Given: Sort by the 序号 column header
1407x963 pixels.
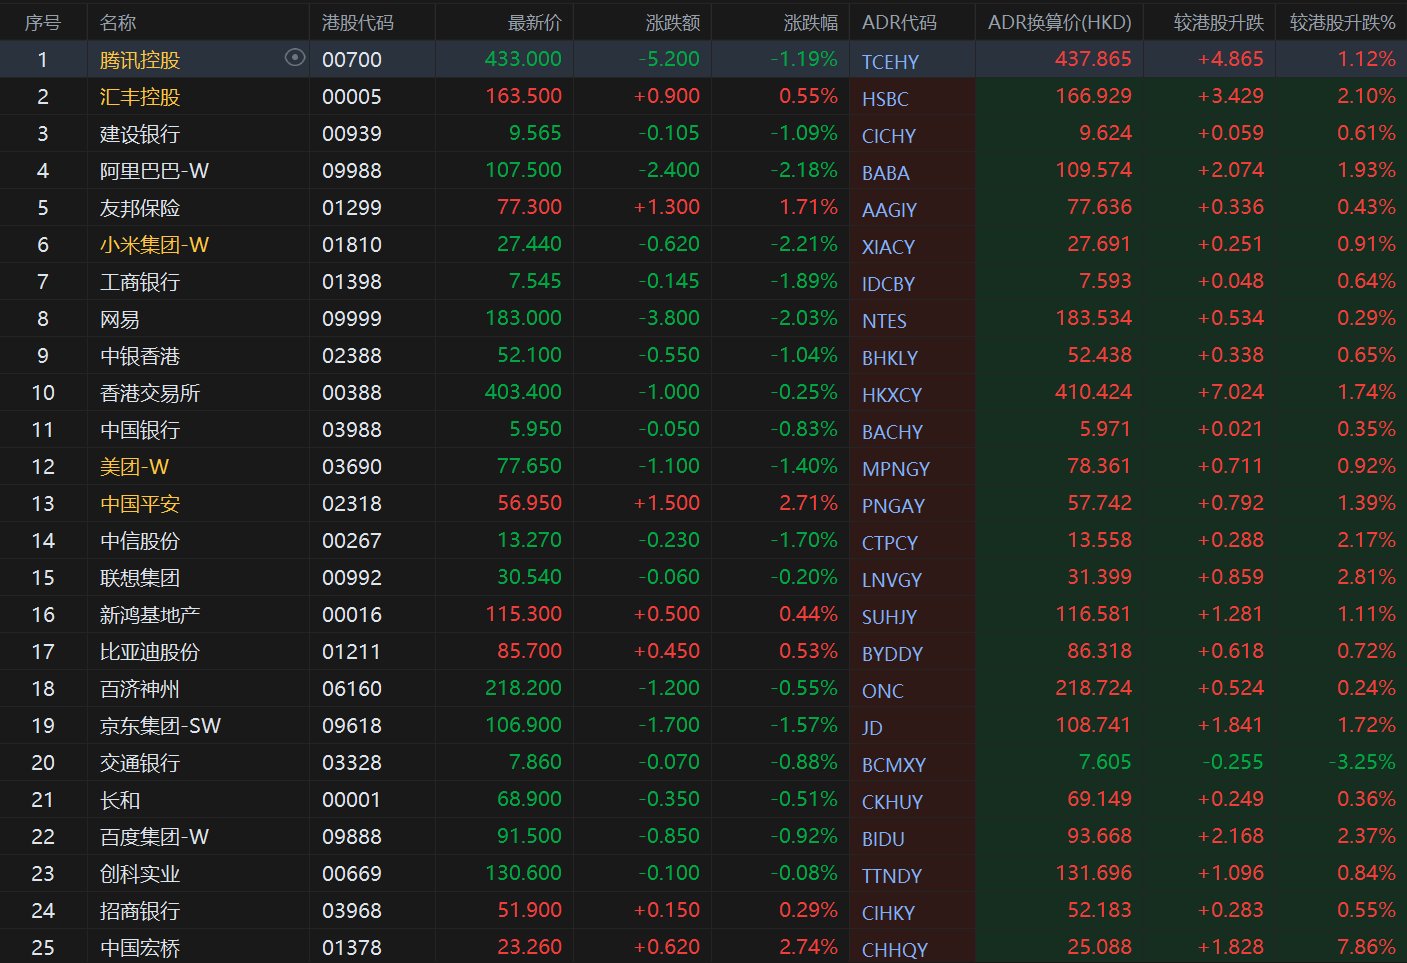Looking at the screenshot, I should (43, 22).
